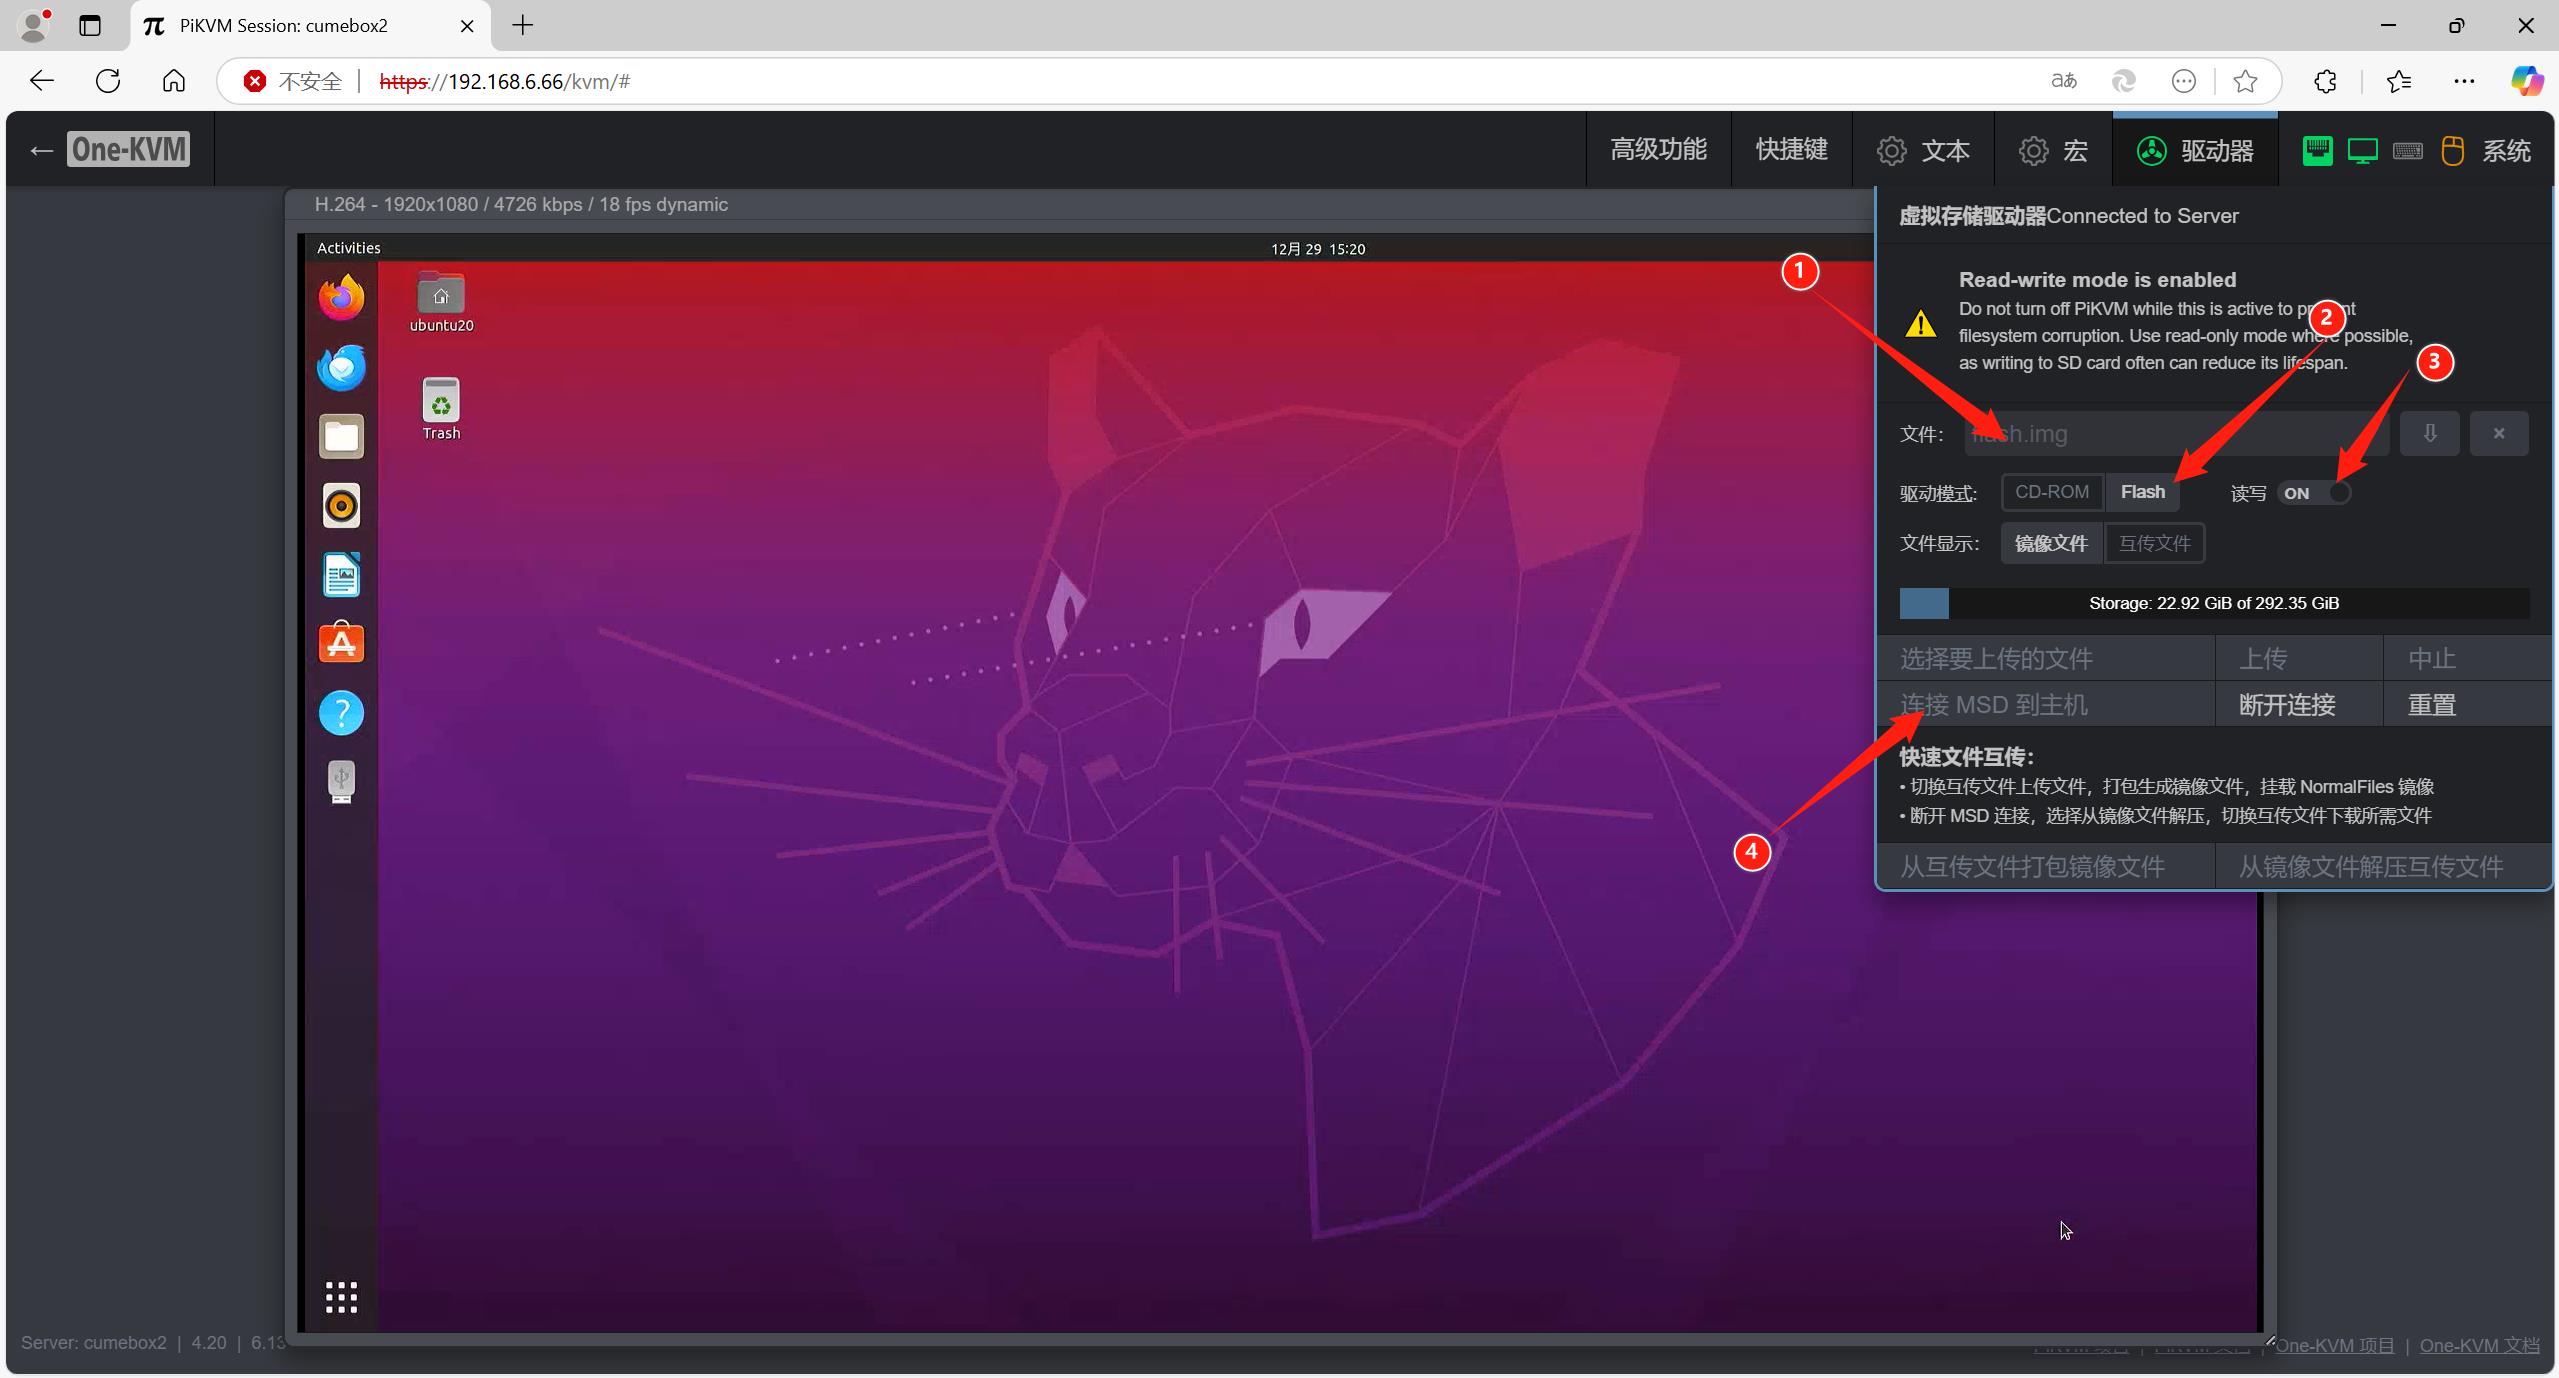Image resolution: width=2559 pixels, height=1378 pixels.
Task: Click the drive fan icon in 驱动器 menu
Action: coord(2151,150)
